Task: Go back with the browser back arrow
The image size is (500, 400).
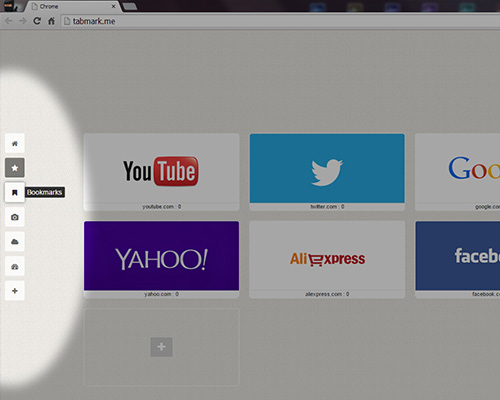Action: pos(9,21)
